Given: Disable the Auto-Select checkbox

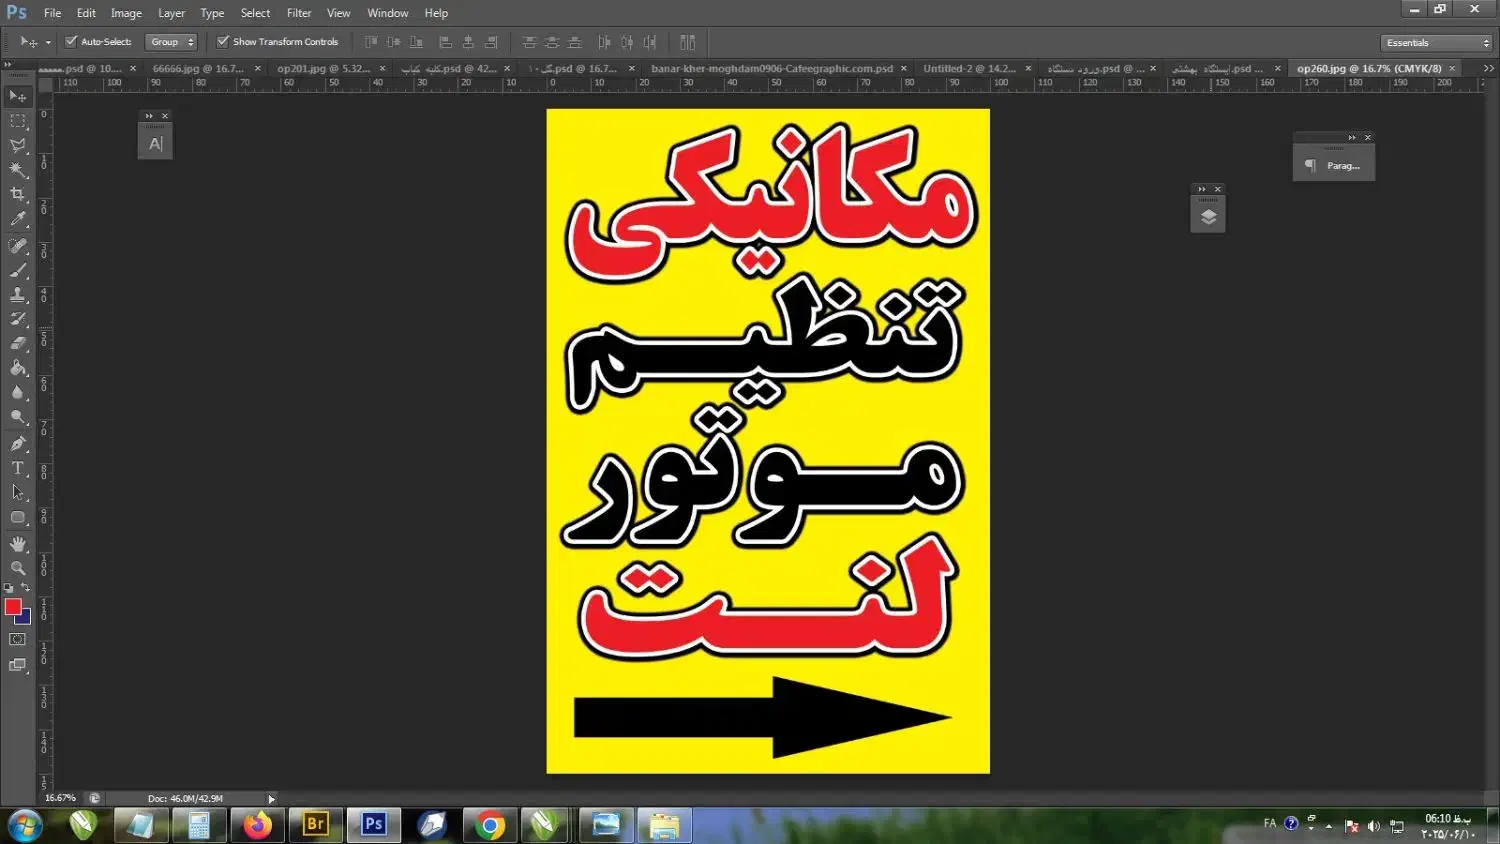Looking at the screenshot, I should (x=71, y=42).
